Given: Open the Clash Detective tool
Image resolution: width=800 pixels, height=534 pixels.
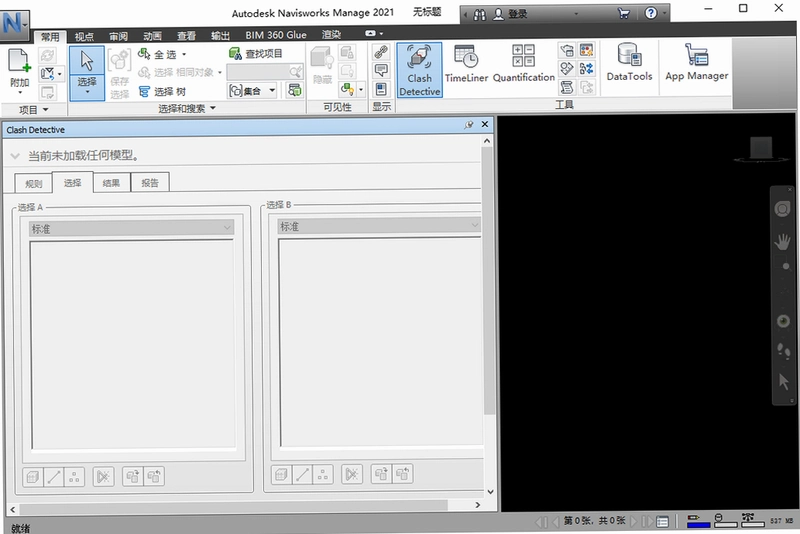Looking at the screenshot, I should [x=419, y=70].
